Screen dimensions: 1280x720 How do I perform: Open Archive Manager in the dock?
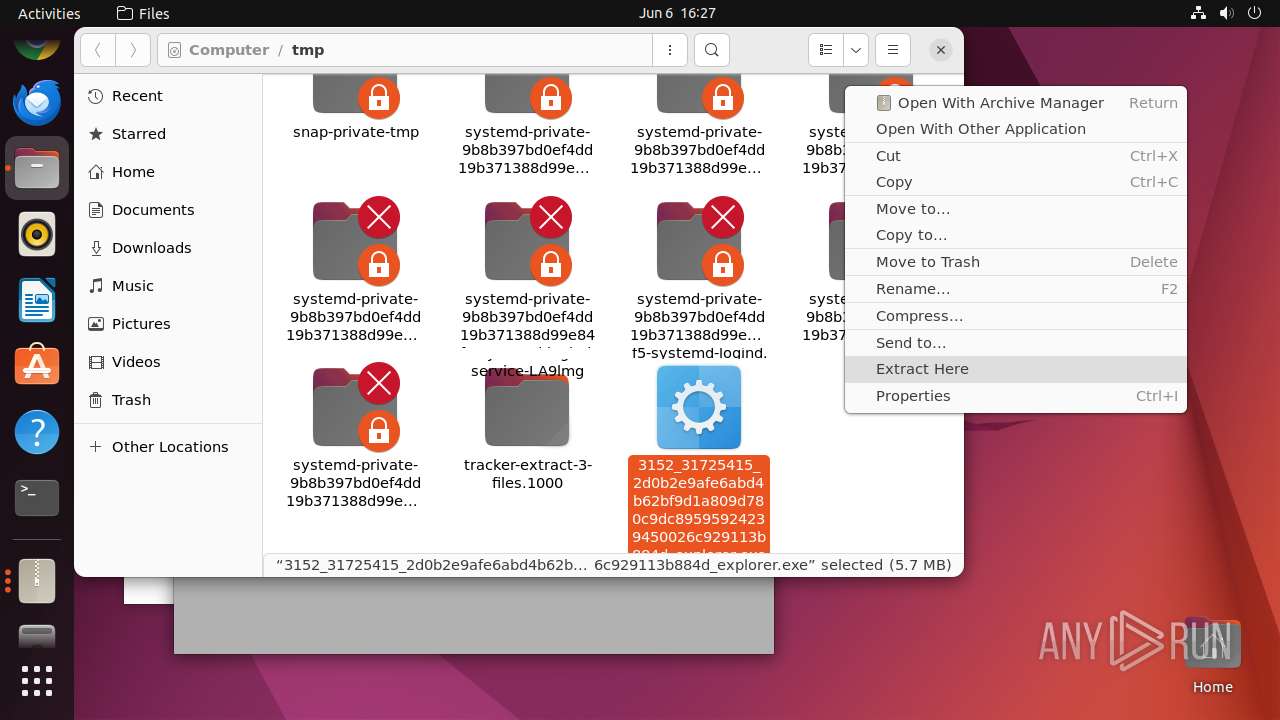(x=37, y=580)
